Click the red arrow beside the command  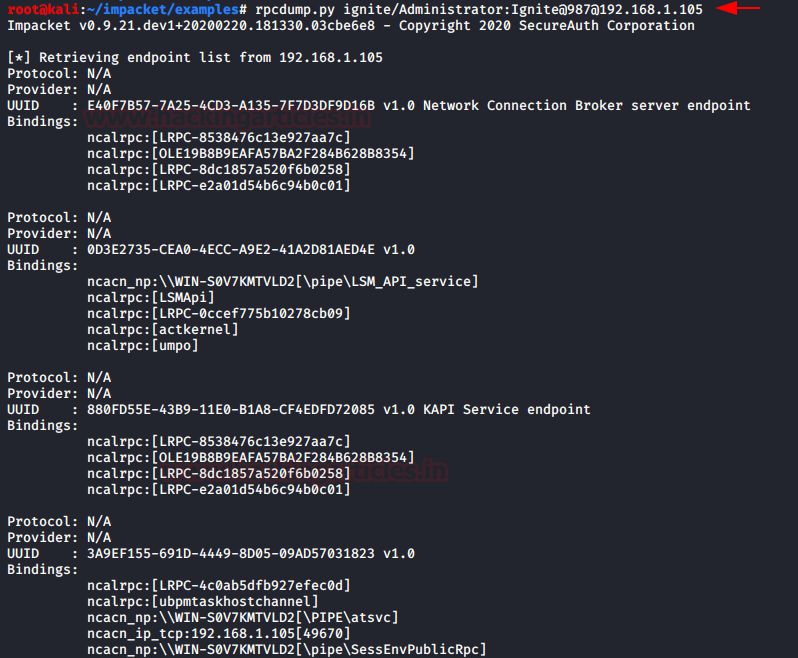[738, 8]
